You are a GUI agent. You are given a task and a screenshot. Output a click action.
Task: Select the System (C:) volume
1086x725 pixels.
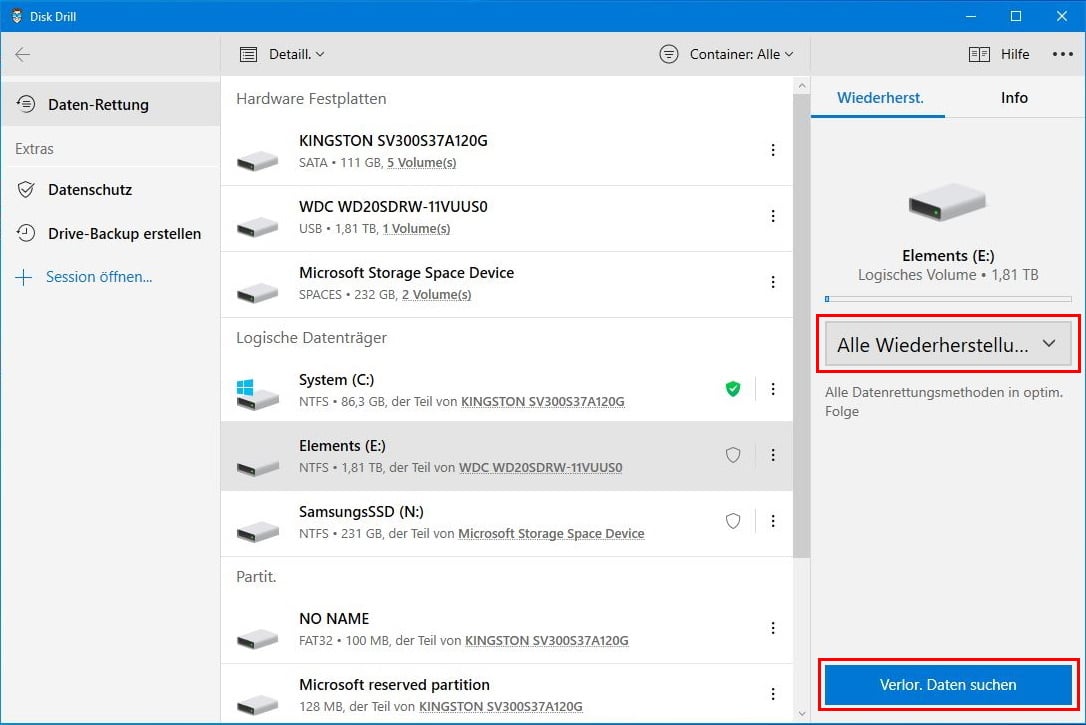[507, 390]
